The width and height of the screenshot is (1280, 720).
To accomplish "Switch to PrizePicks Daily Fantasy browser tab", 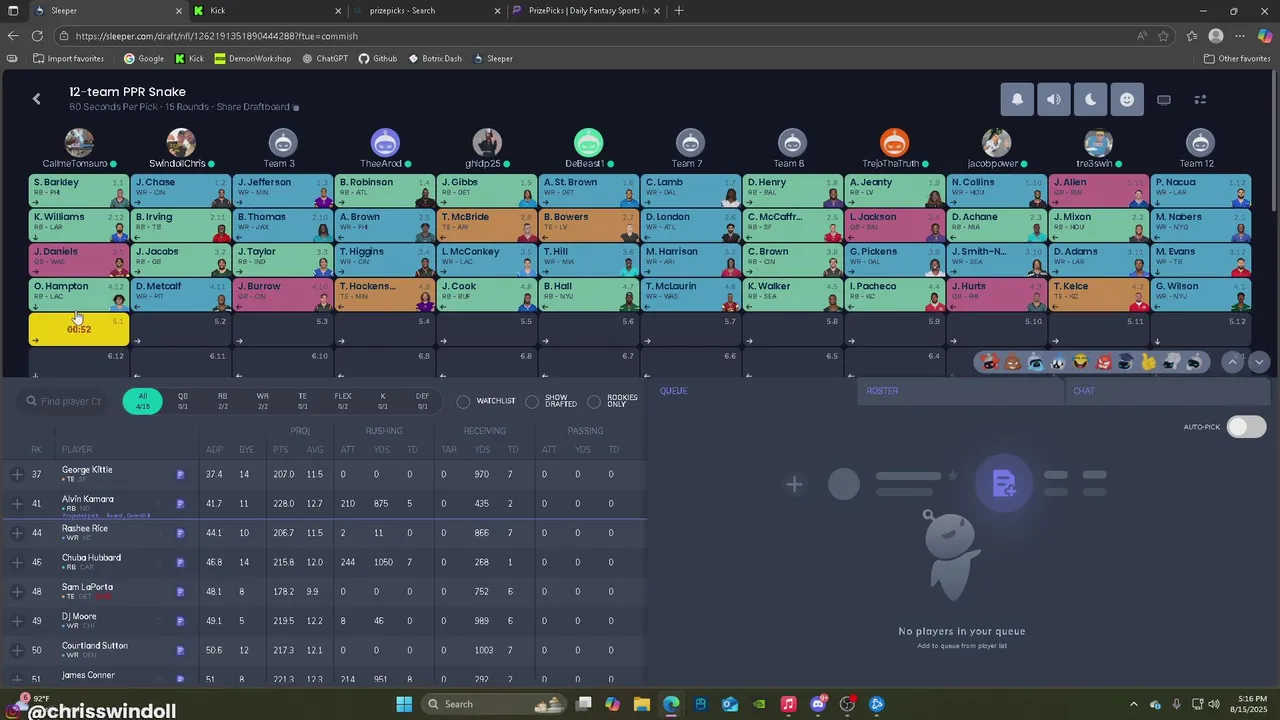I will (585, 10).
